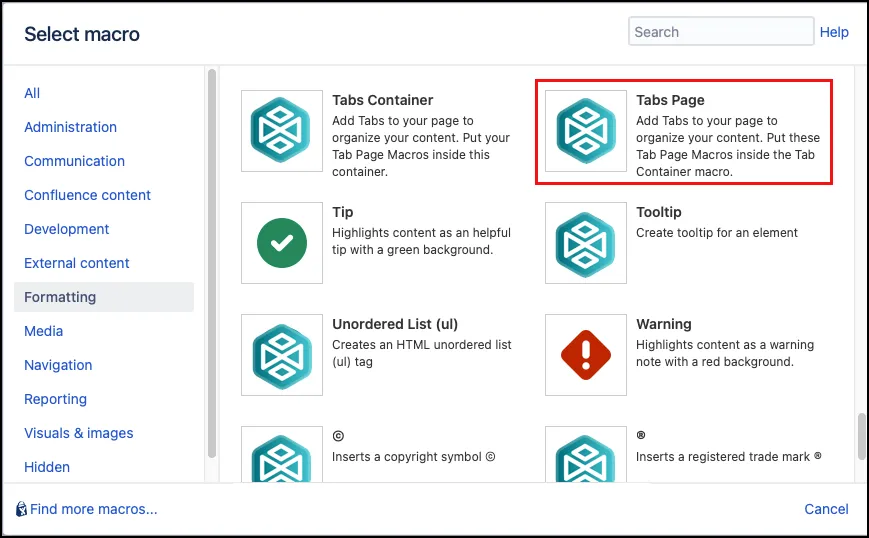
Task: Open Visuals & images category
Action: point(79,433)
